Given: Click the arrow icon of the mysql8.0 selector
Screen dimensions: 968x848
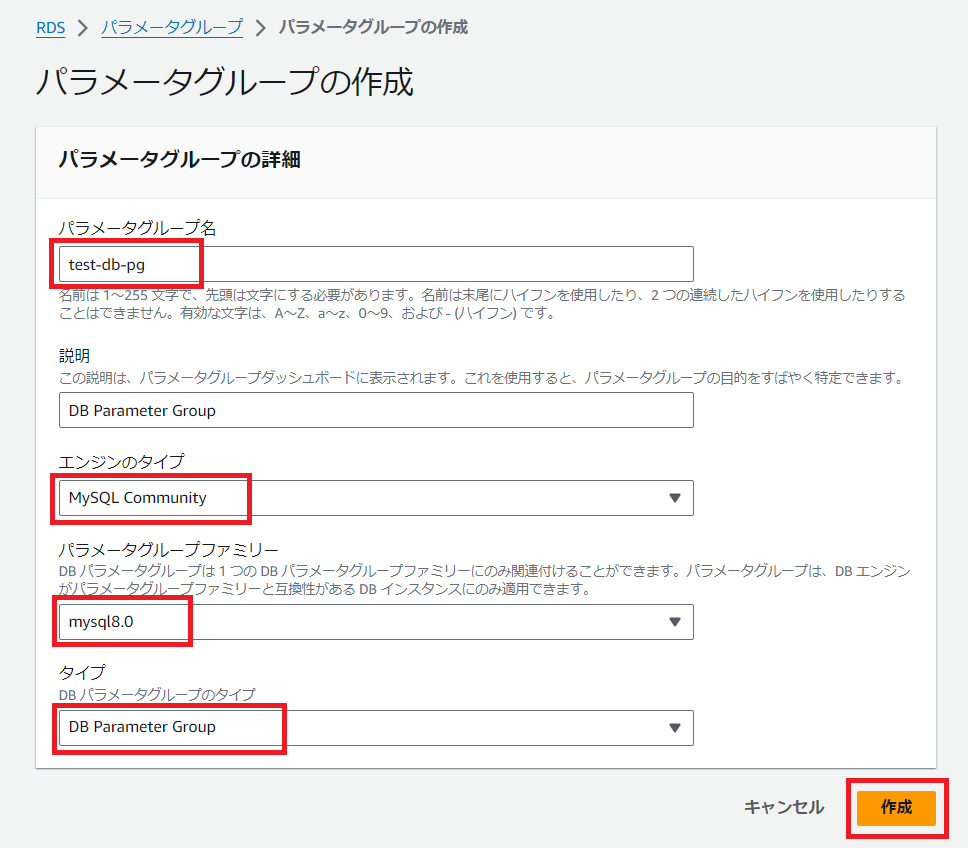Looking at the screenshot, I should 674,622.
